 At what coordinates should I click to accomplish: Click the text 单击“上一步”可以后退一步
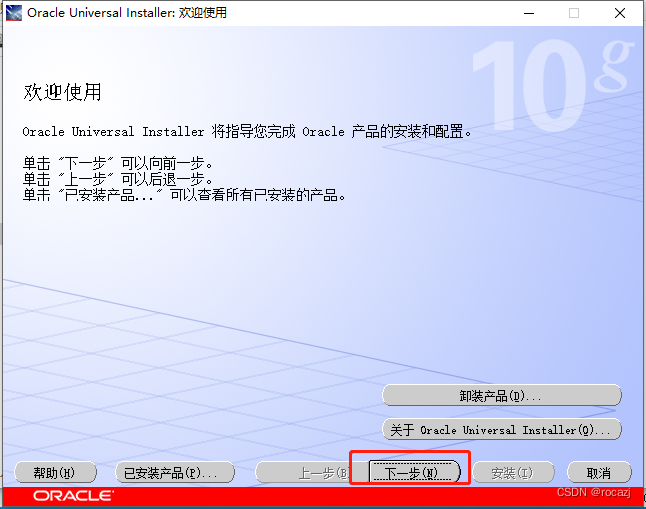(118, 179)
